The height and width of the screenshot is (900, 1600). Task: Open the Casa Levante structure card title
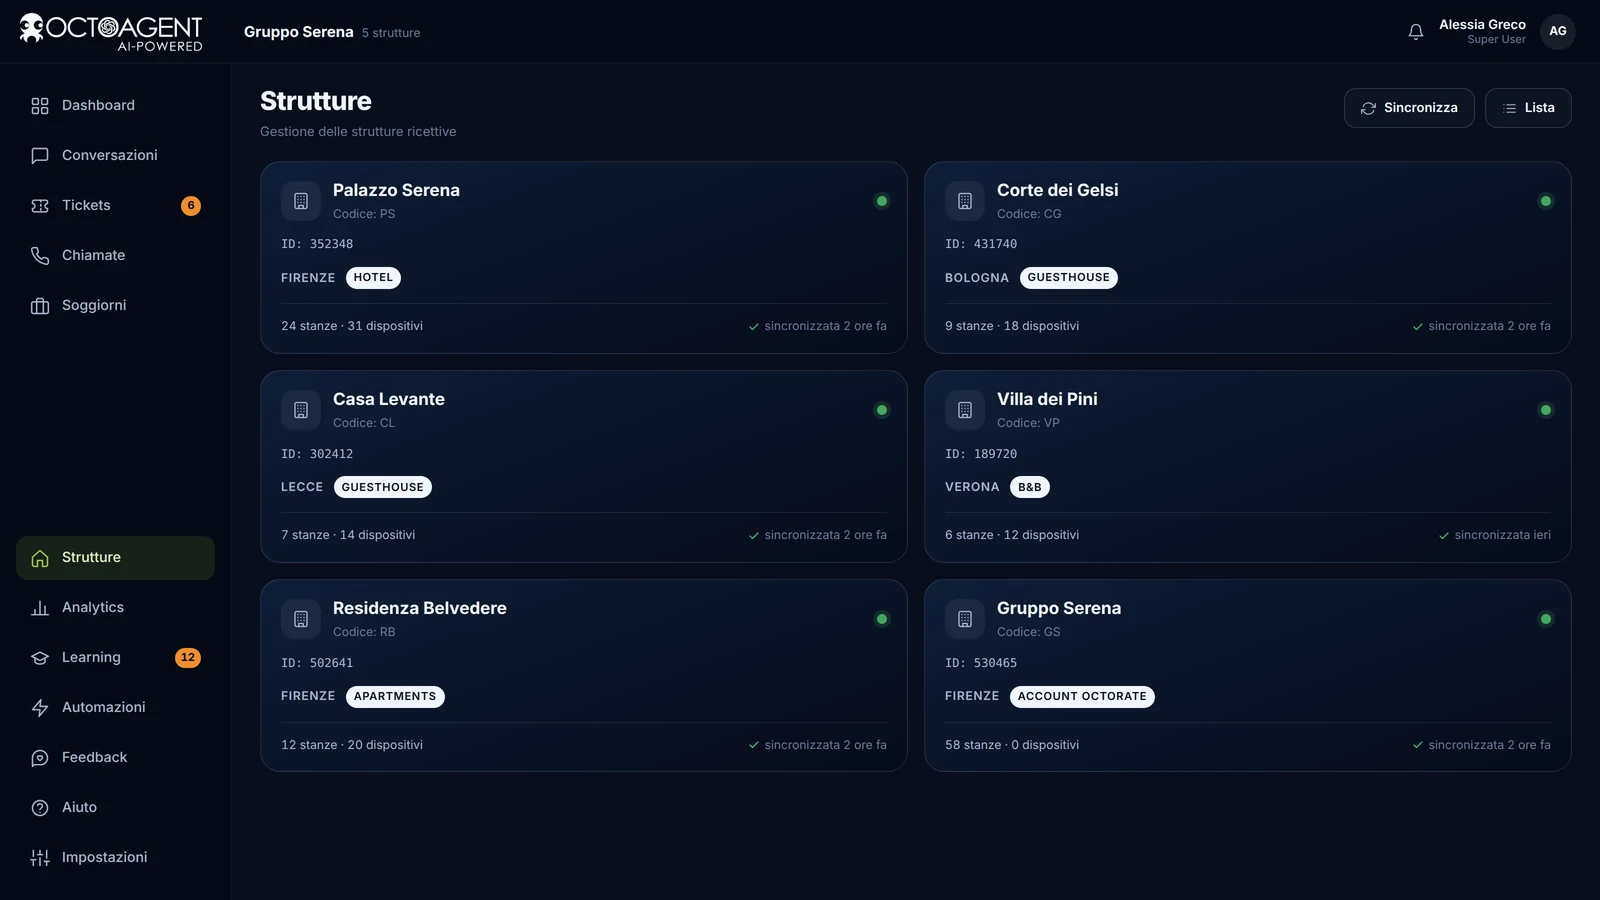point(389,399)
